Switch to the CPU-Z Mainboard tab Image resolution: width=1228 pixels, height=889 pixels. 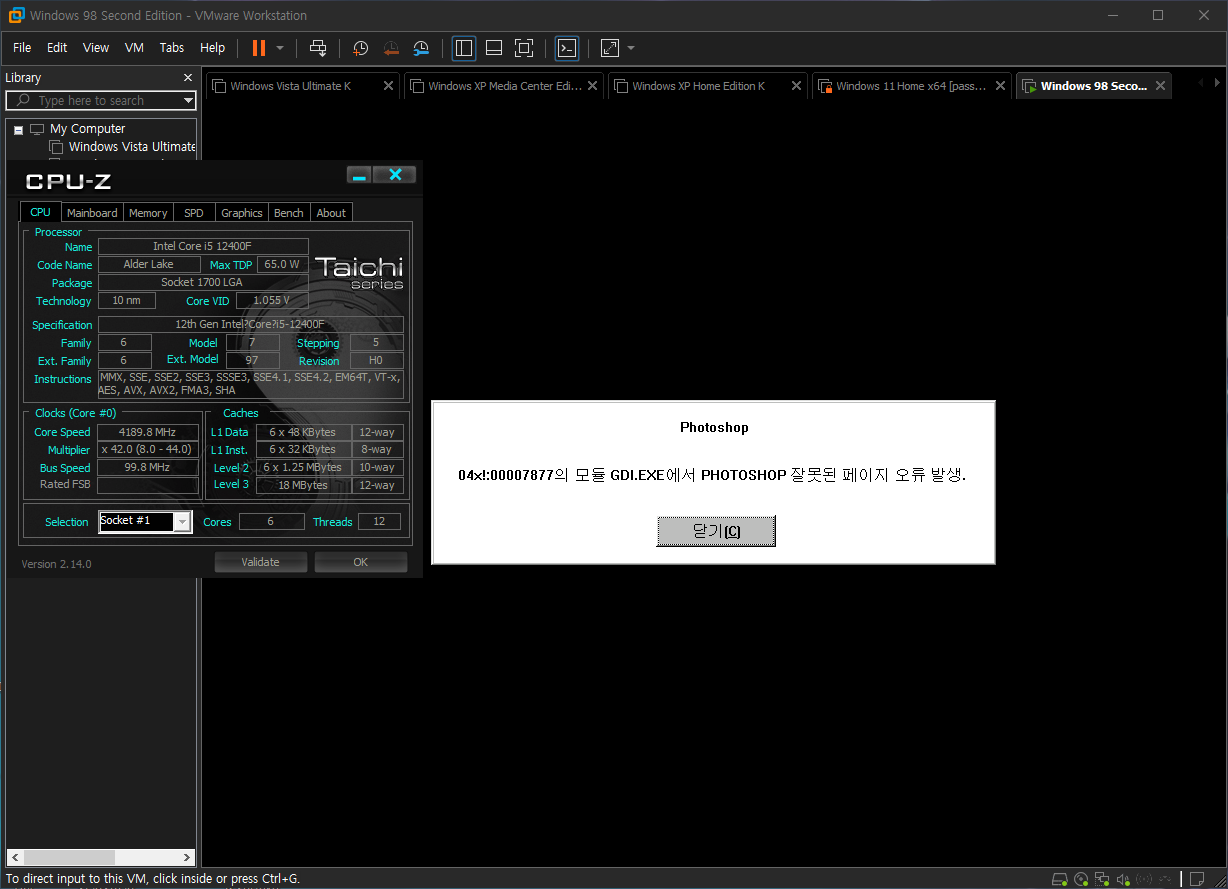(92, 213)
